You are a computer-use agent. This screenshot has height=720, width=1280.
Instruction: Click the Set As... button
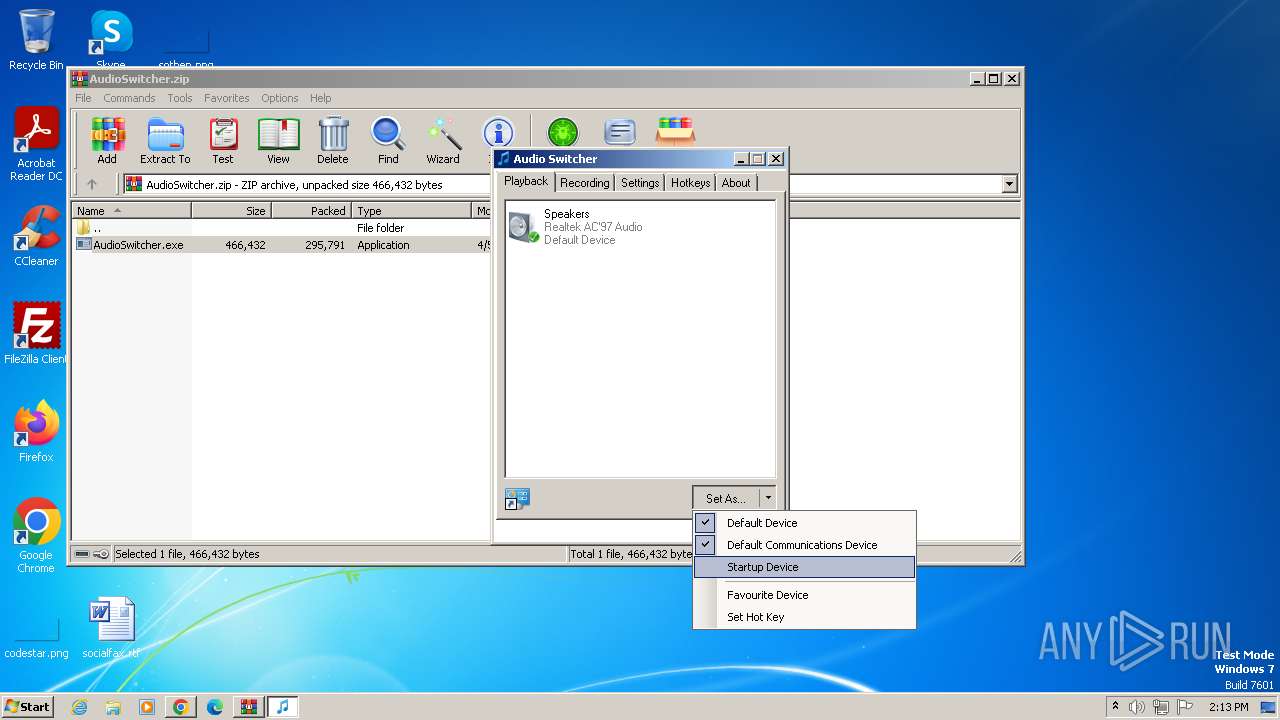pyautogui.click(x=726, y=498)
